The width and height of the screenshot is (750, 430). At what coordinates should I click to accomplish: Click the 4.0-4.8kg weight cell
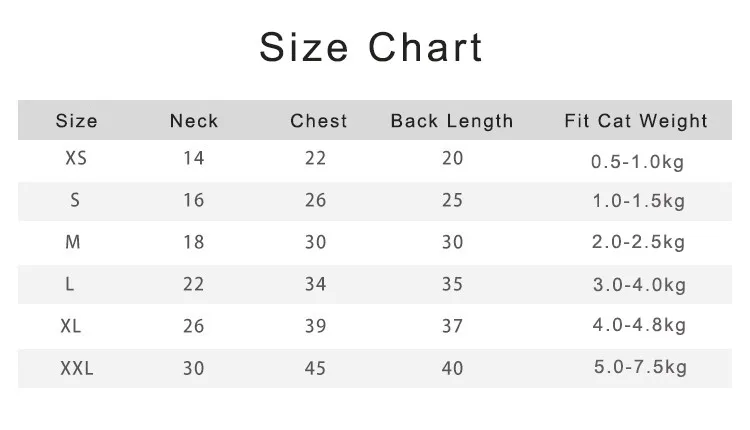click(x=638, y=326)
